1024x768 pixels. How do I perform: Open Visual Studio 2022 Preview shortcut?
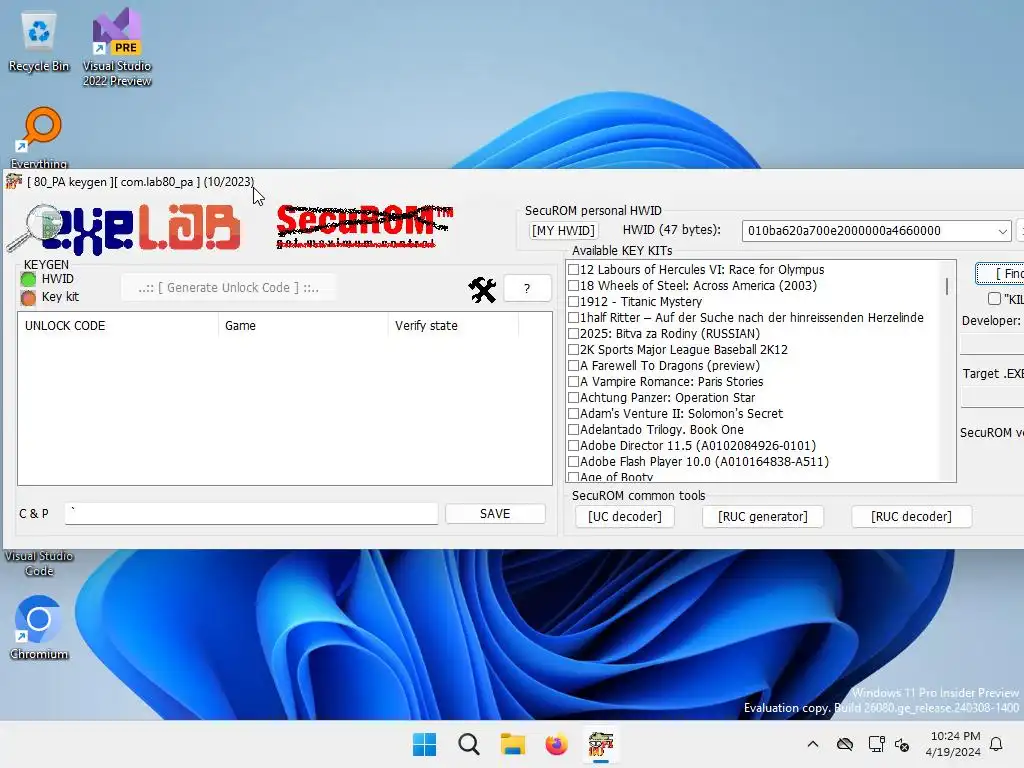(x=117, y=48)
